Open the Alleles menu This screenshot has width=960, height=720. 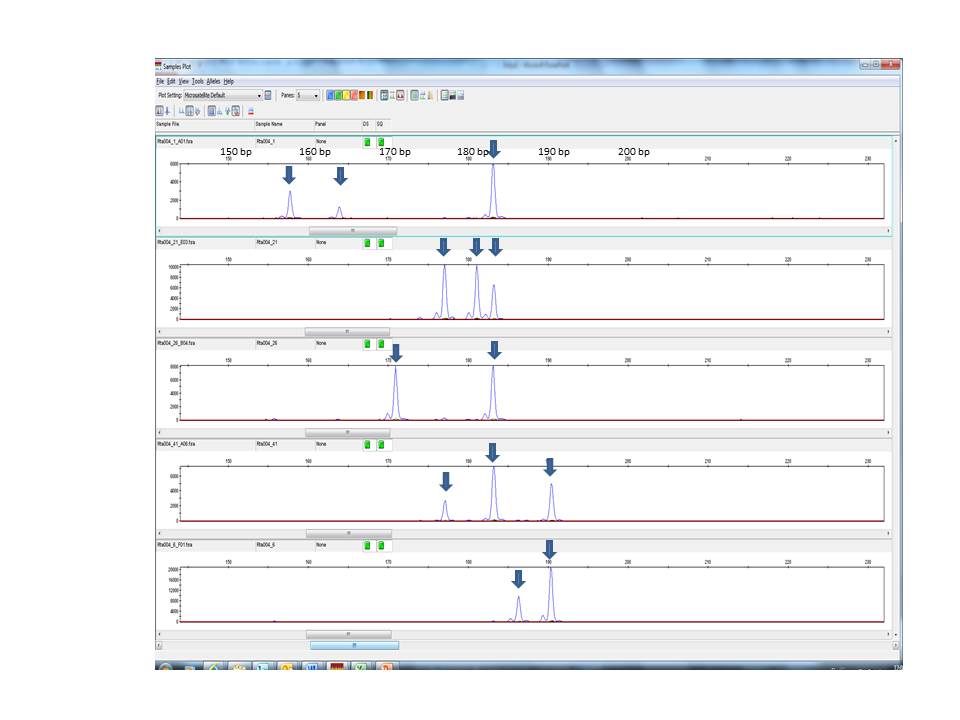click(x=213, y=81)
